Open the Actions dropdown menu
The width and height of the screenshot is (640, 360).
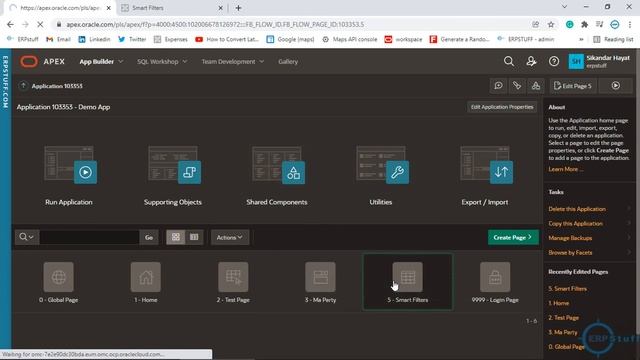(x=230, y=237)
